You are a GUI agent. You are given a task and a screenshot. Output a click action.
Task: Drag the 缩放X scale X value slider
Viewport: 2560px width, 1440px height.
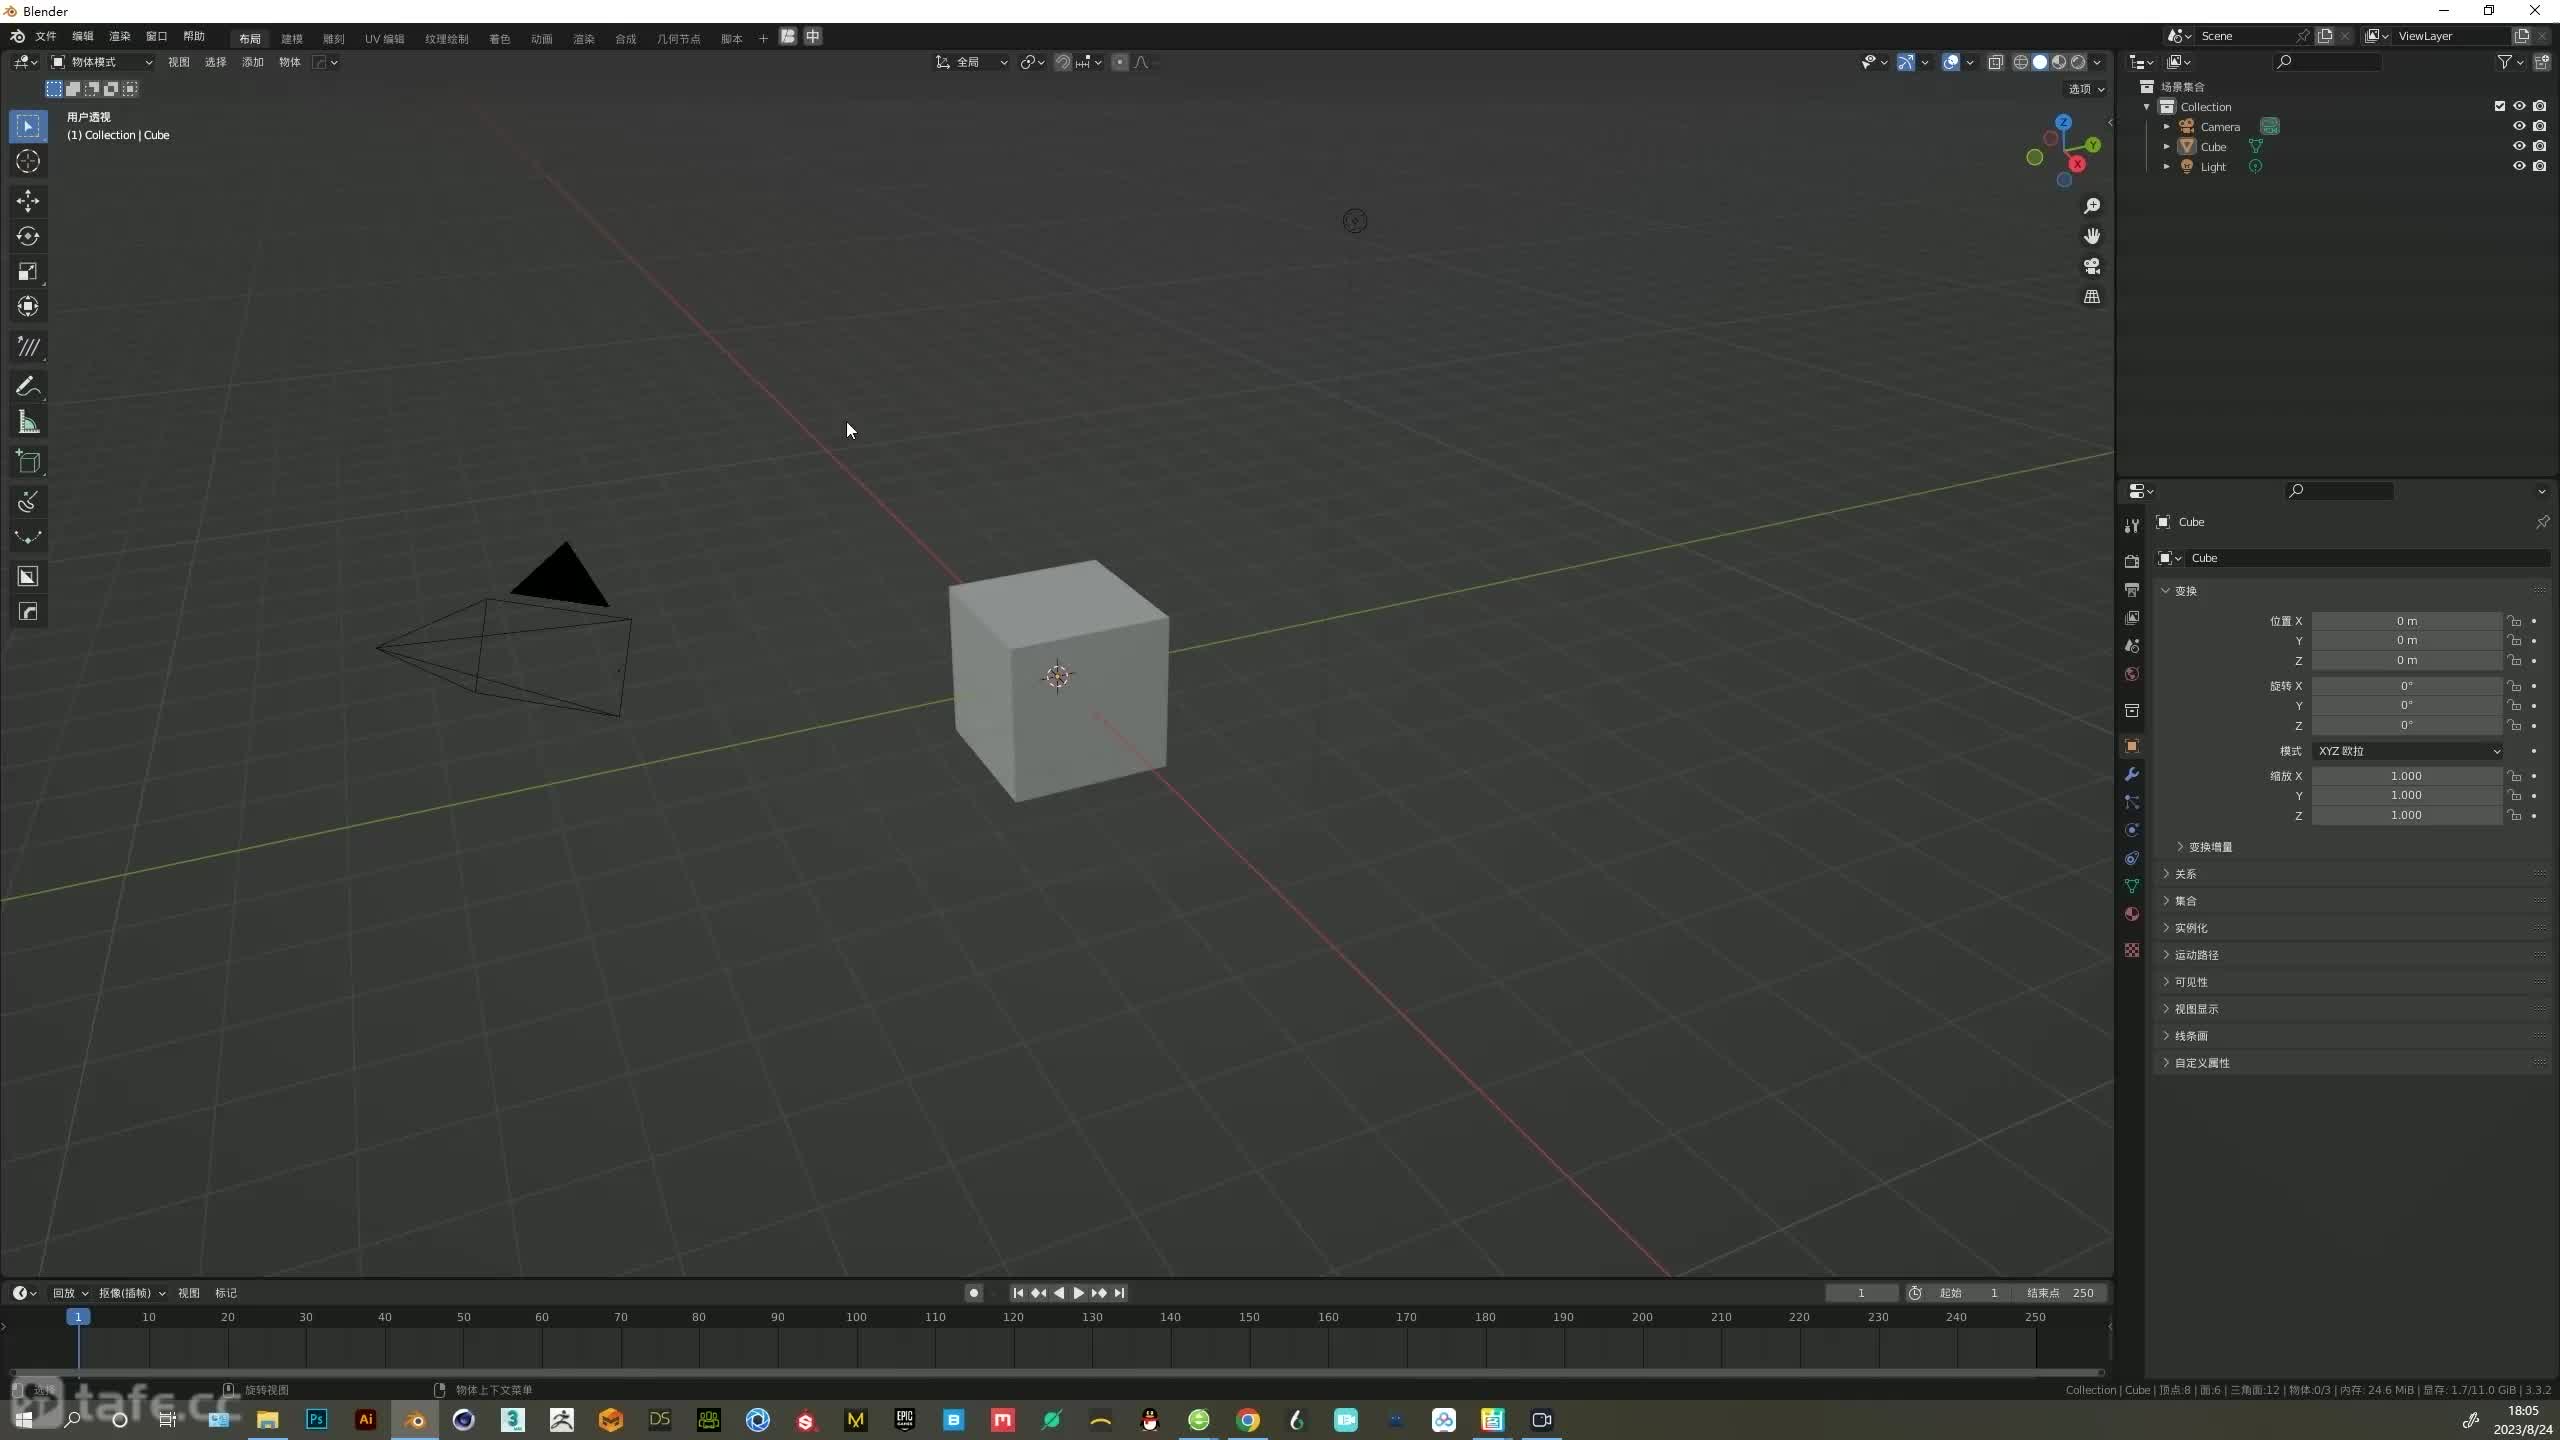coord(2405,775)
